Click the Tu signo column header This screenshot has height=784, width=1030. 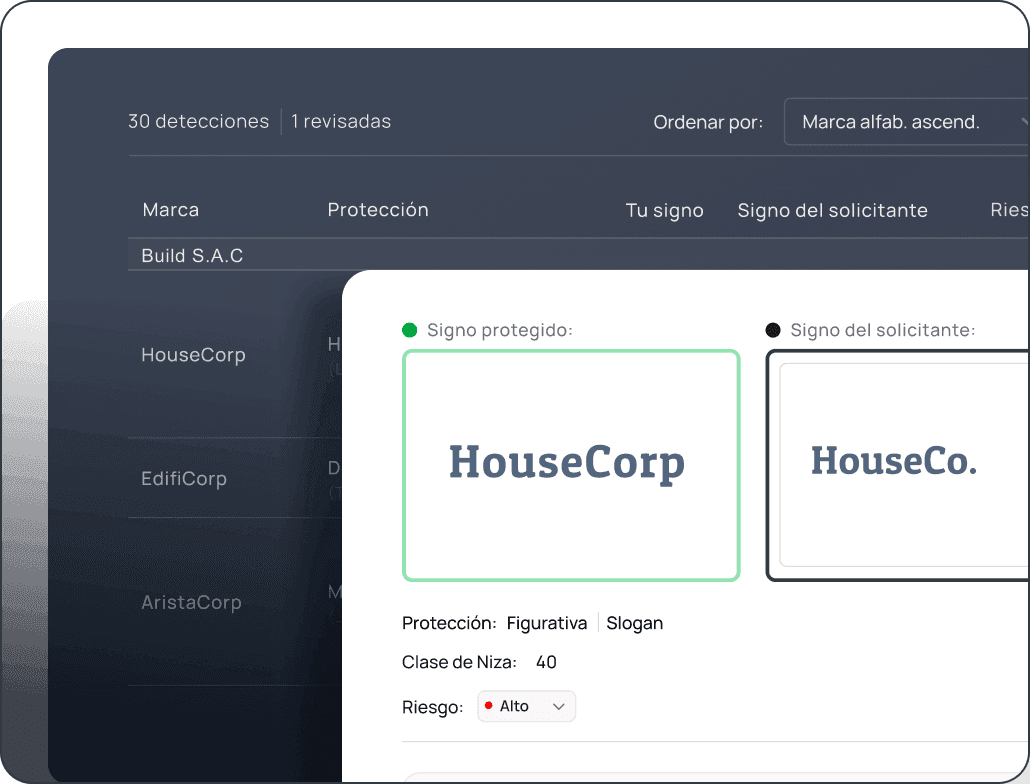pyautogui.click(x=664, y=210)
